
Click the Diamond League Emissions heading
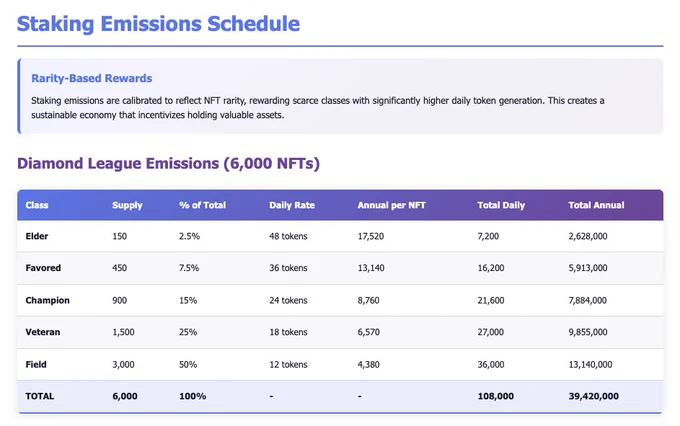[168, 164]
